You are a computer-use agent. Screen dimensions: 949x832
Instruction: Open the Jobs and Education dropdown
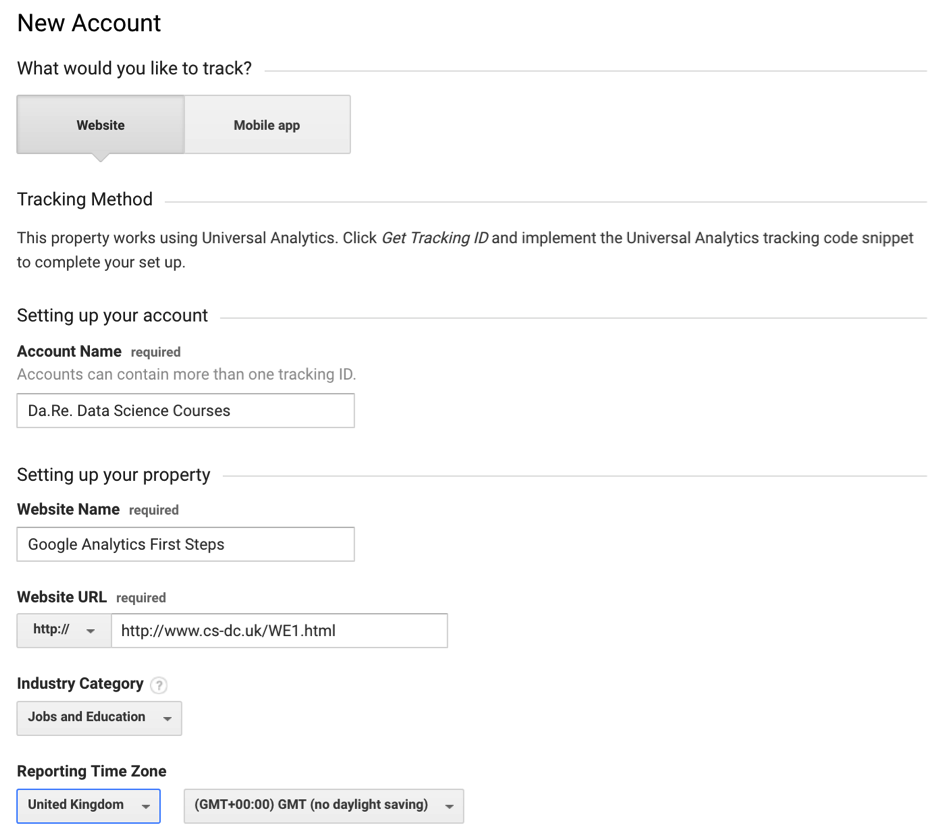(x=99, y=718)
